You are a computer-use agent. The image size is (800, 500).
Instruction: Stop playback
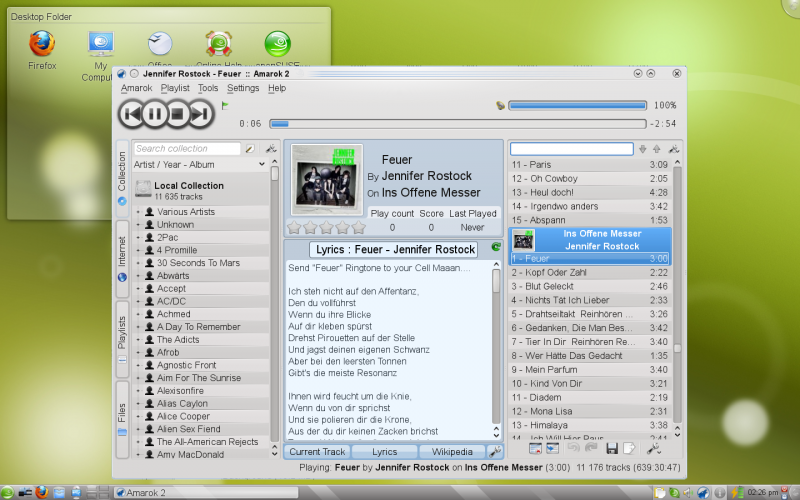(177, 114)
